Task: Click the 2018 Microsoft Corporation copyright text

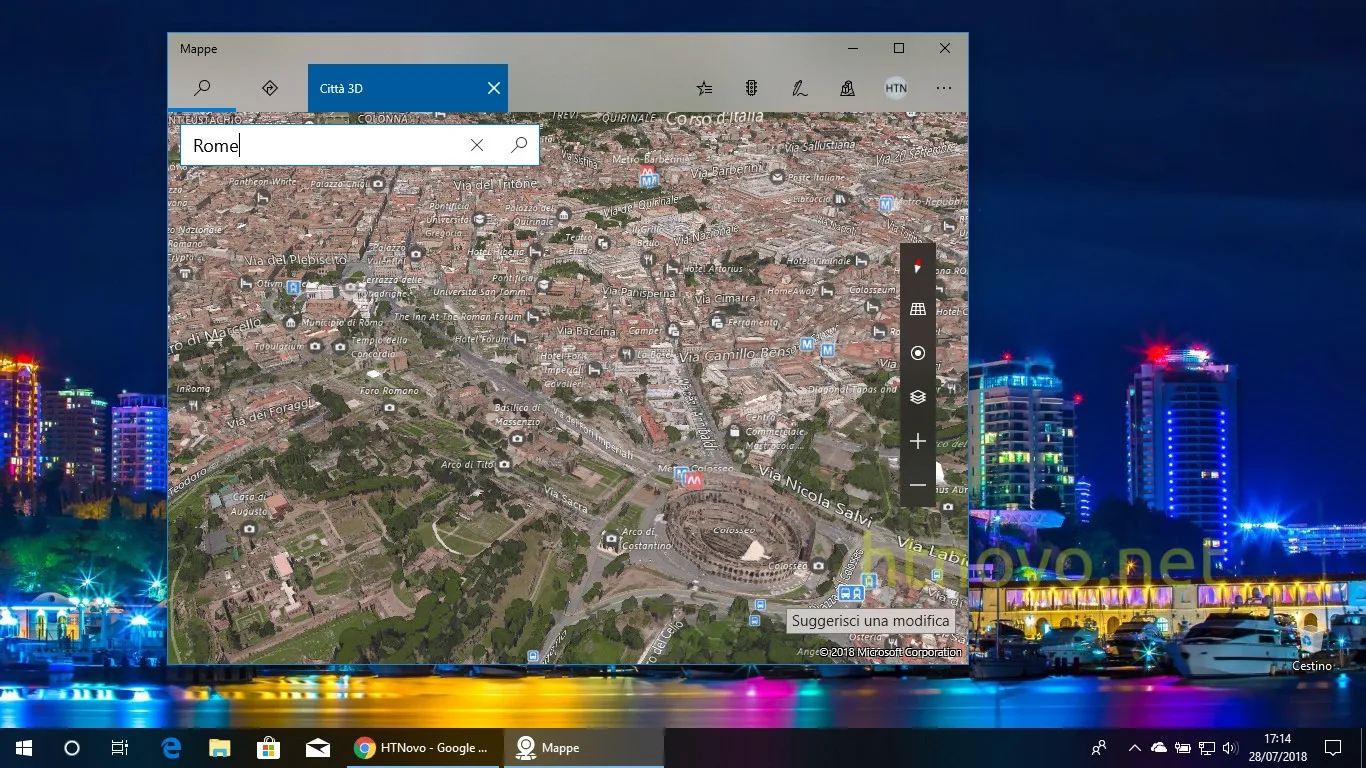Action: click(891, 652)
